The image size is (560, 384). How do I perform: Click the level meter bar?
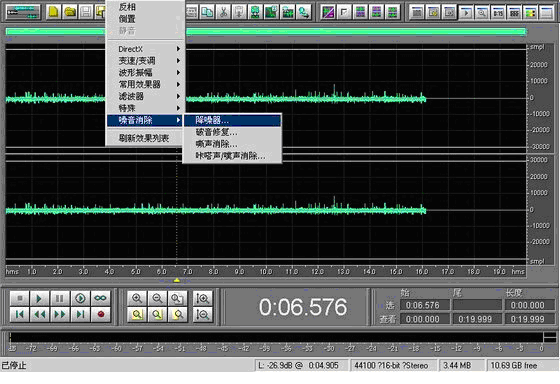click(275, 337)
